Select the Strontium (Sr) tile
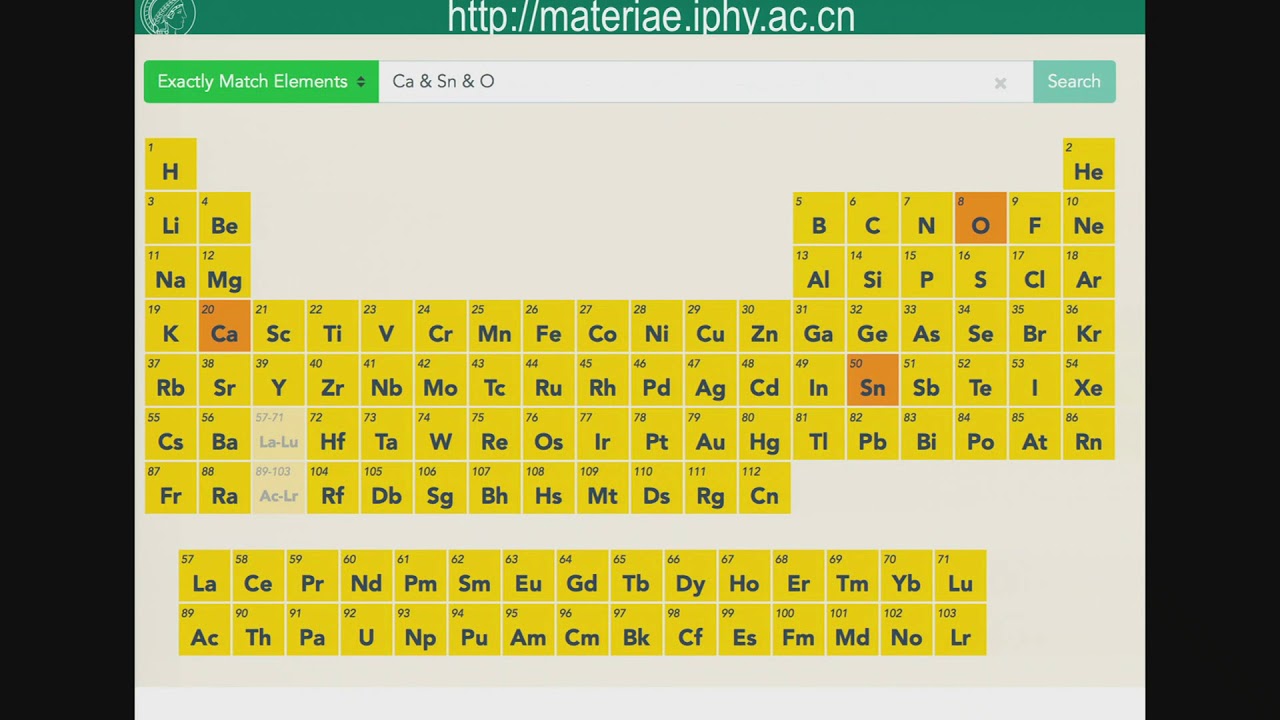1280x720 pixels. click(225, 380)
